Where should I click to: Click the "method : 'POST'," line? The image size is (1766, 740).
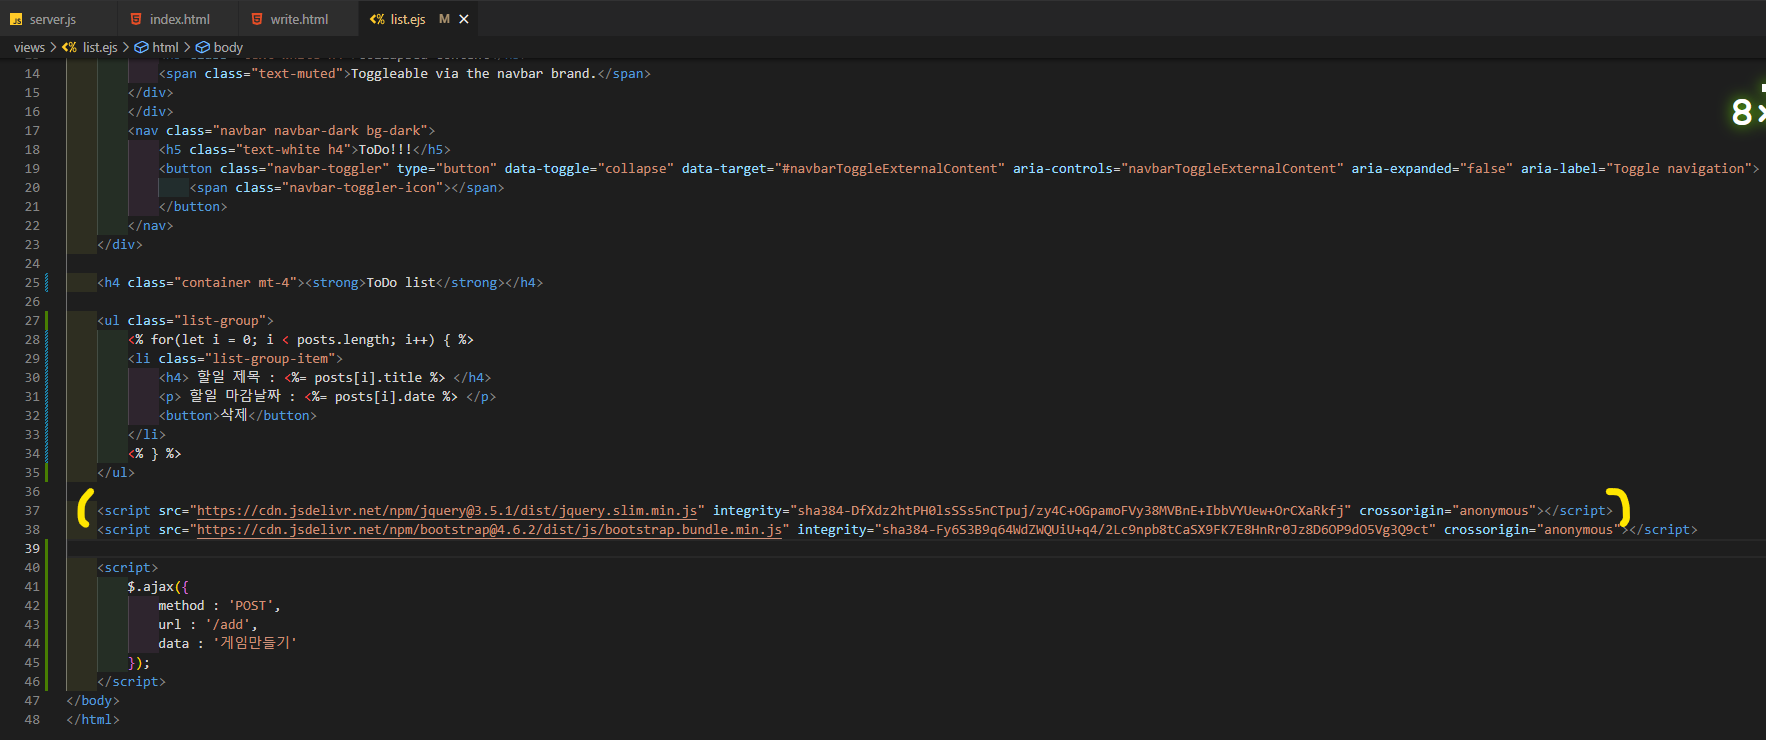[219, 605]
